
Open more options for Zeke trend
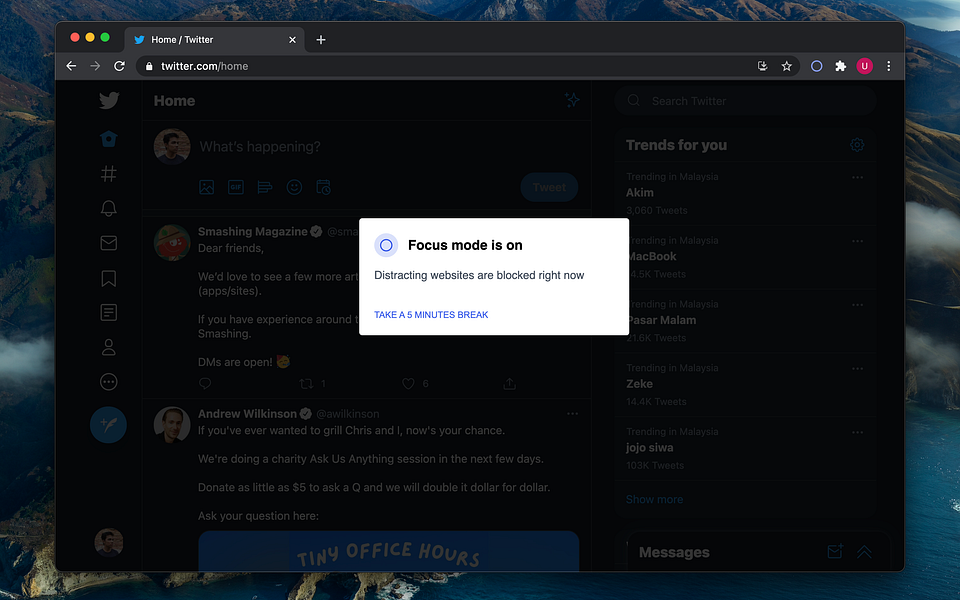pyautogui.click(x=857, y=369)
